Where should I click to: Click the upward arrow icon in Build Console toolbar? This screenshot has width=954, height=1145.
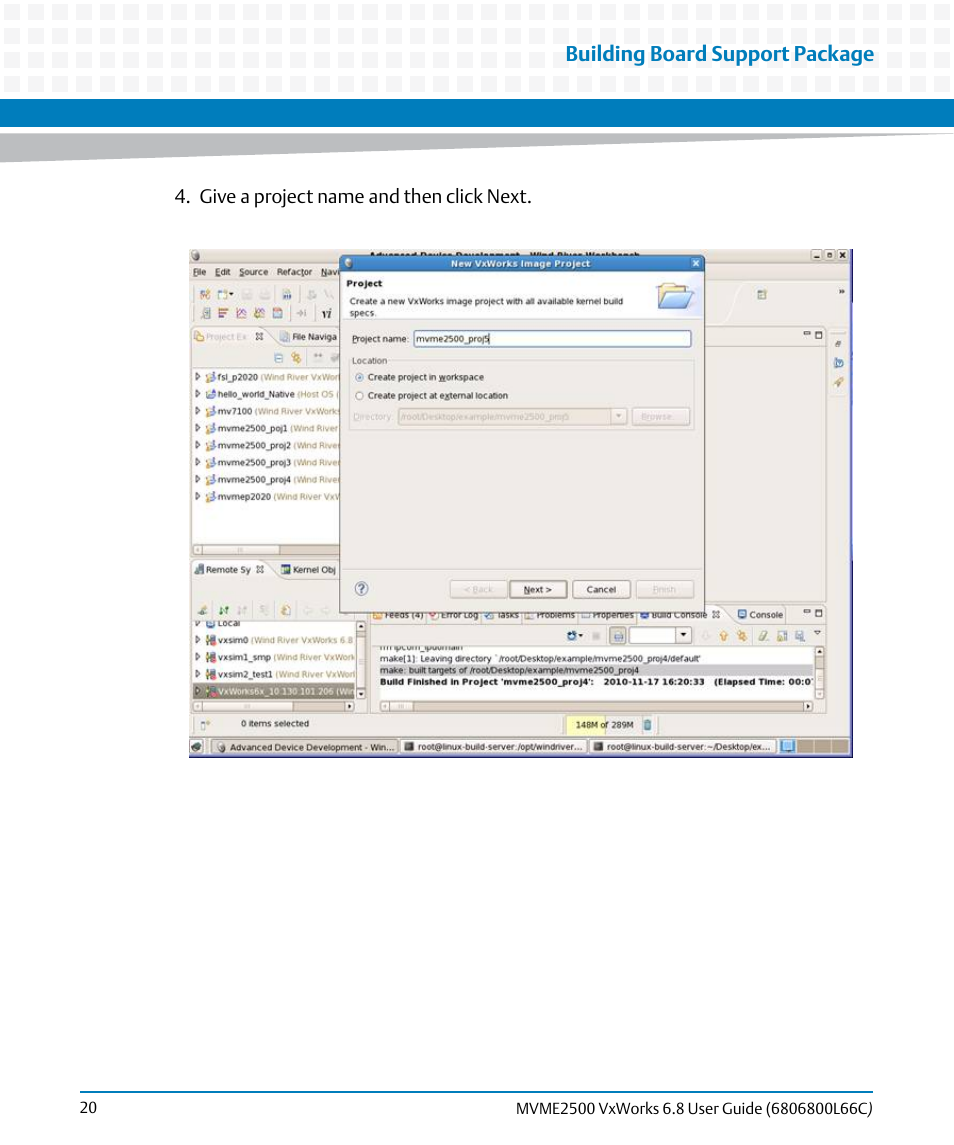point(724,636)
